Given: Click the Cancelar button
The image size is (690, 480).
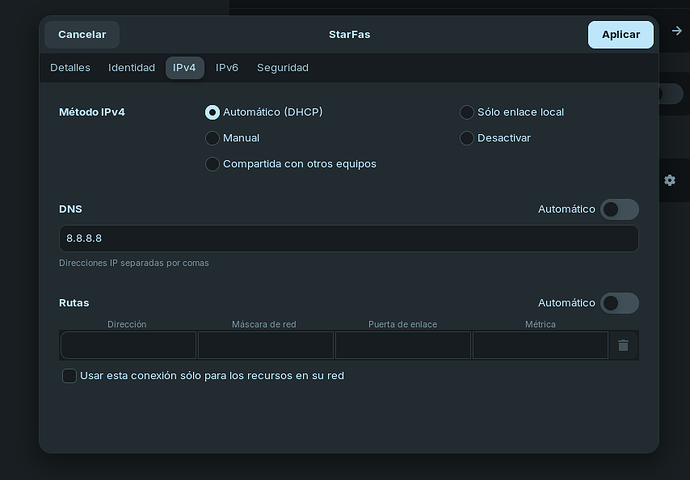Looking at the screenshot, I should (82, 34).
